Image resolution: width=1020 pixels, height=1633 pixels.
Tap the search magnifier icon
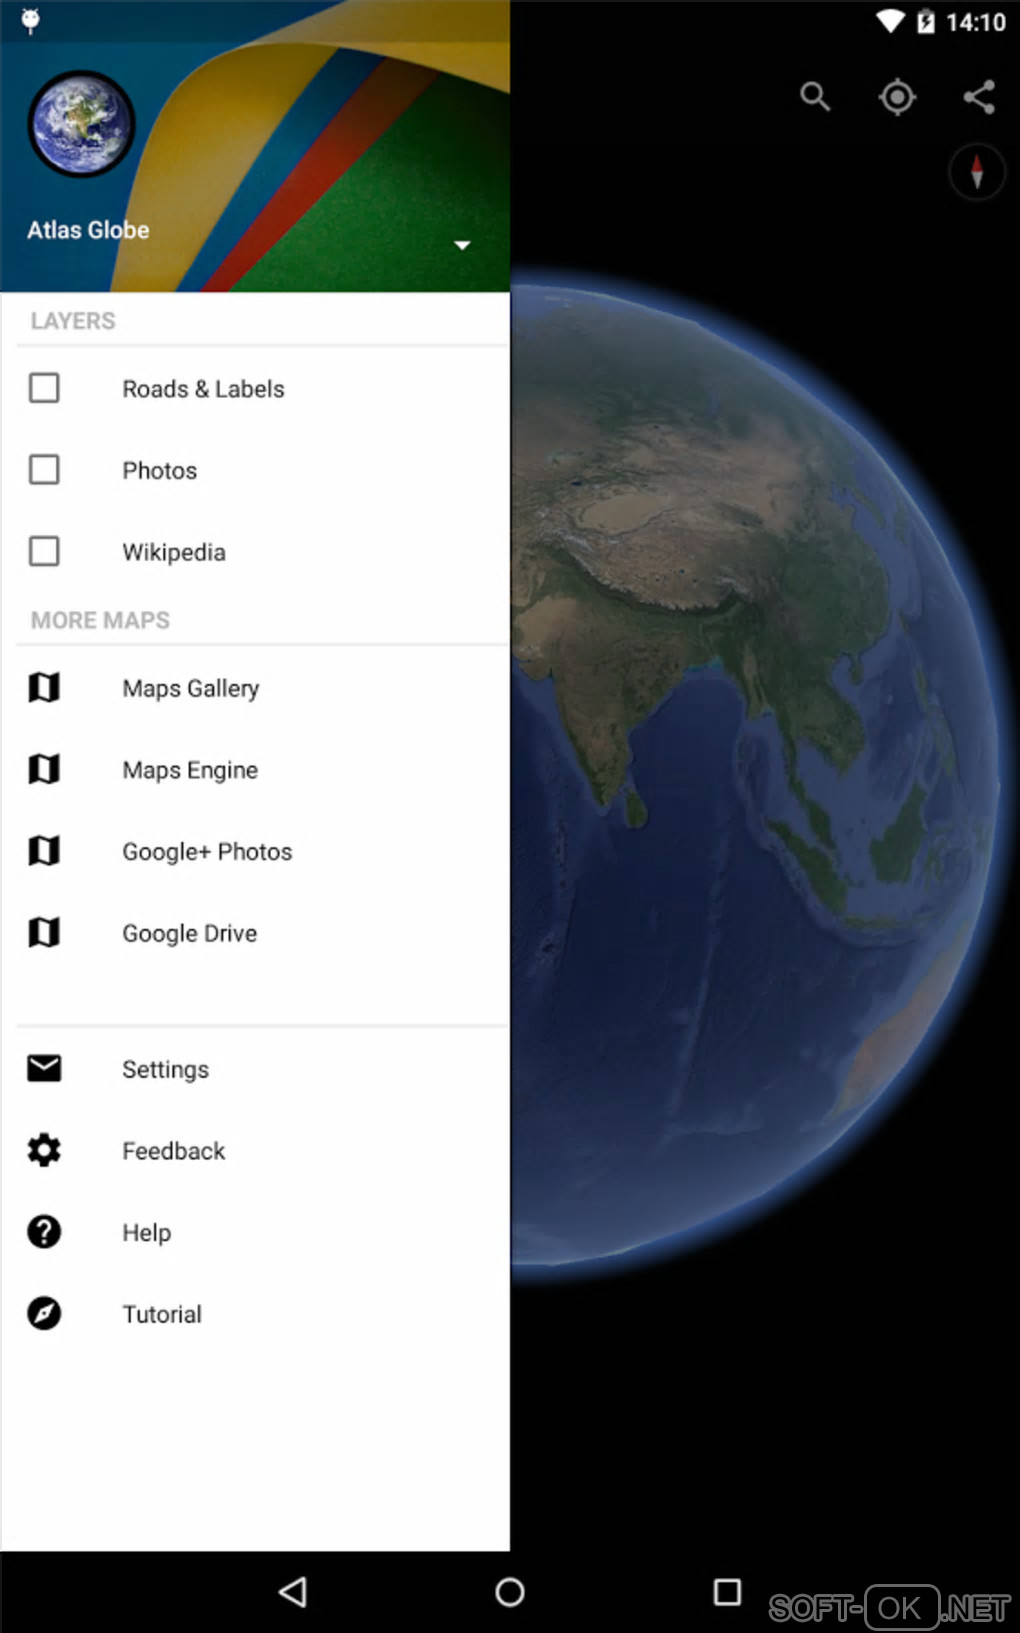tap(815, 97)
